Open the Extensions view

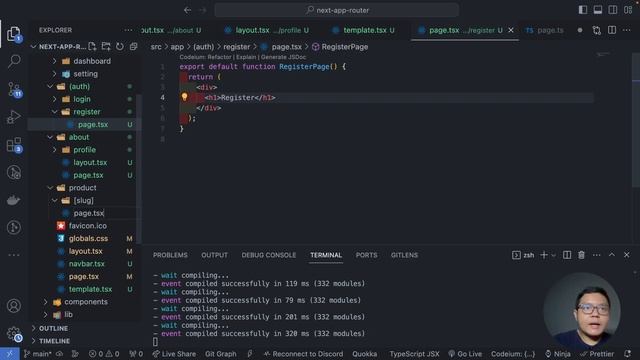point(14,145)
